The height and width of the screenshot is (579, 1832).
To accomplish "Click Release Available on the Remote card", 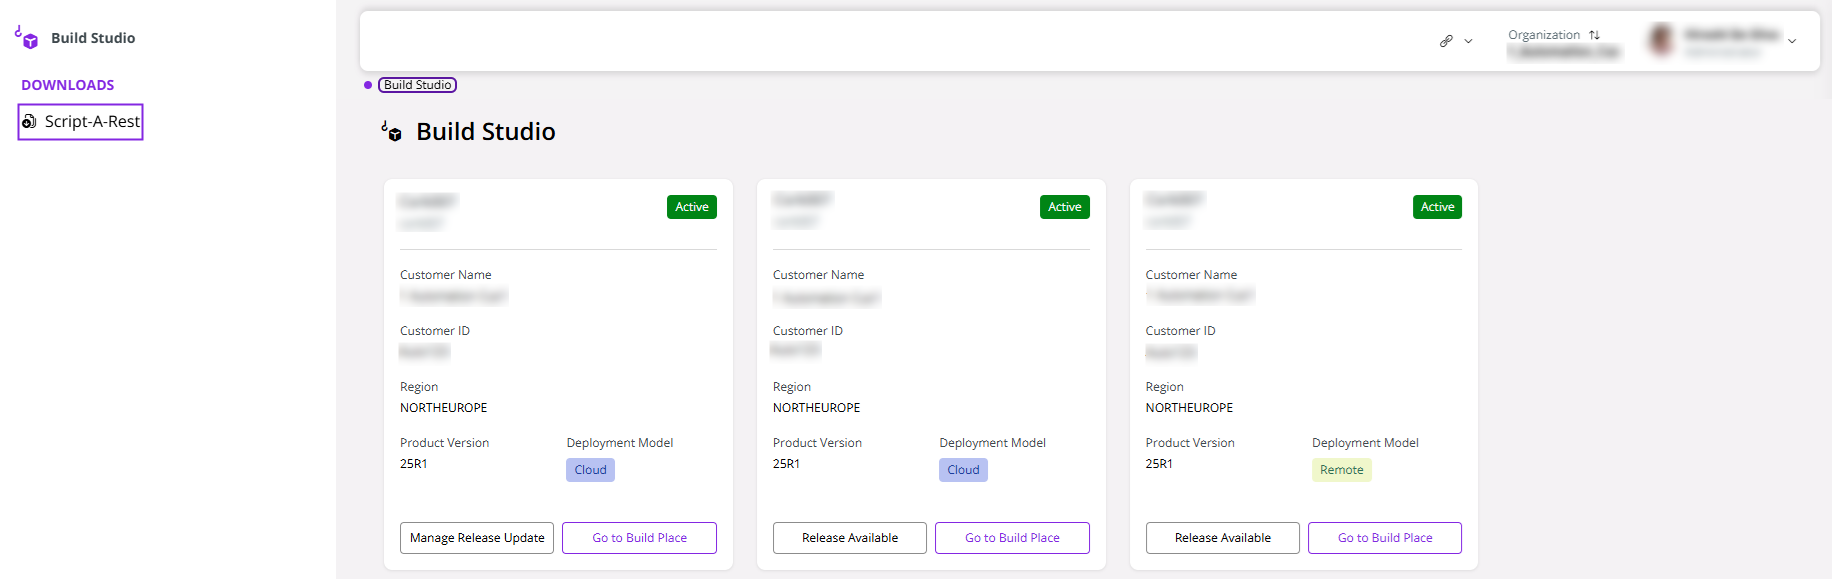I will [1222, 538].
